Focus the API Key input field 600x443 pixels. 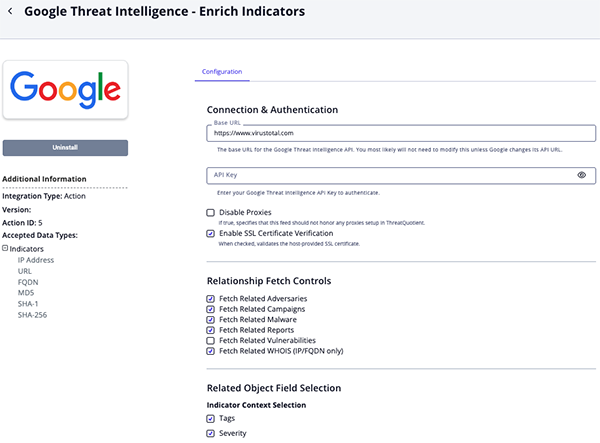(401, 175)
